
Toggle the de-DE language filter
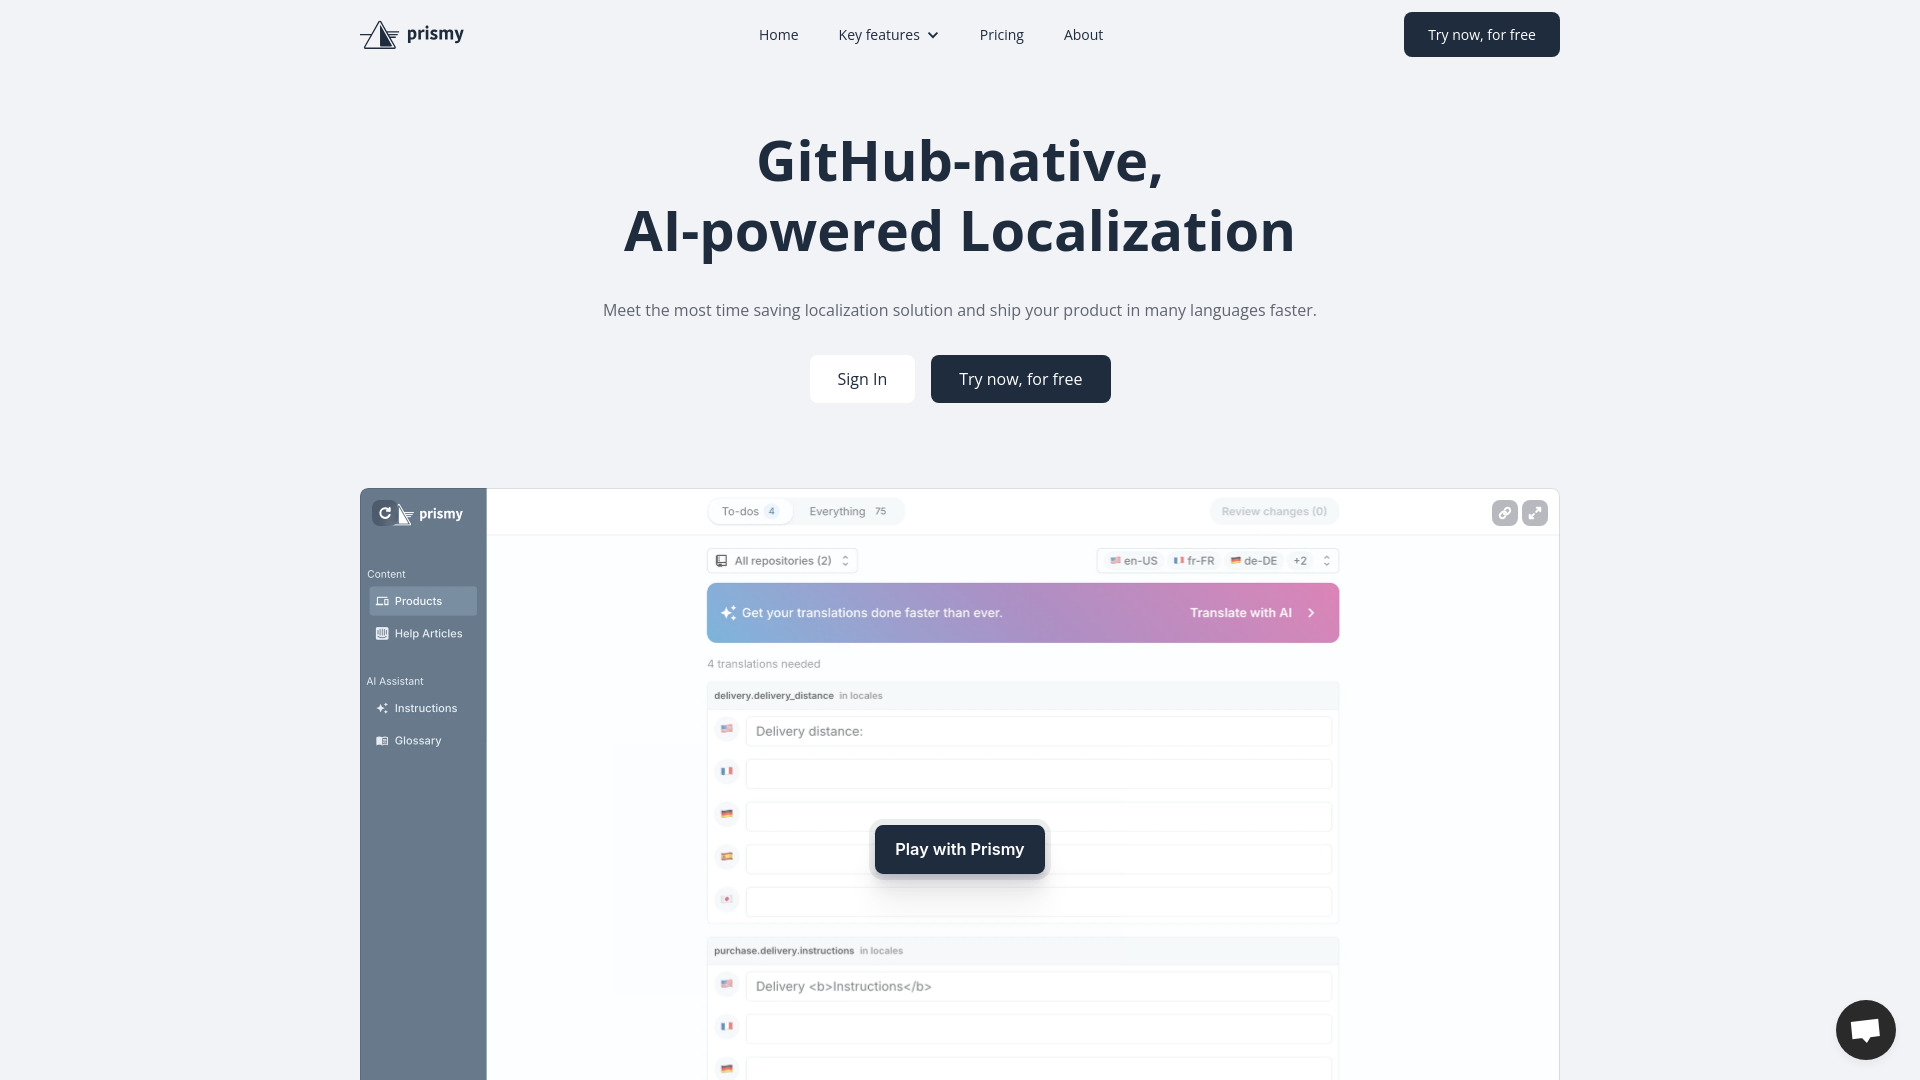[x=1253, y=560]
